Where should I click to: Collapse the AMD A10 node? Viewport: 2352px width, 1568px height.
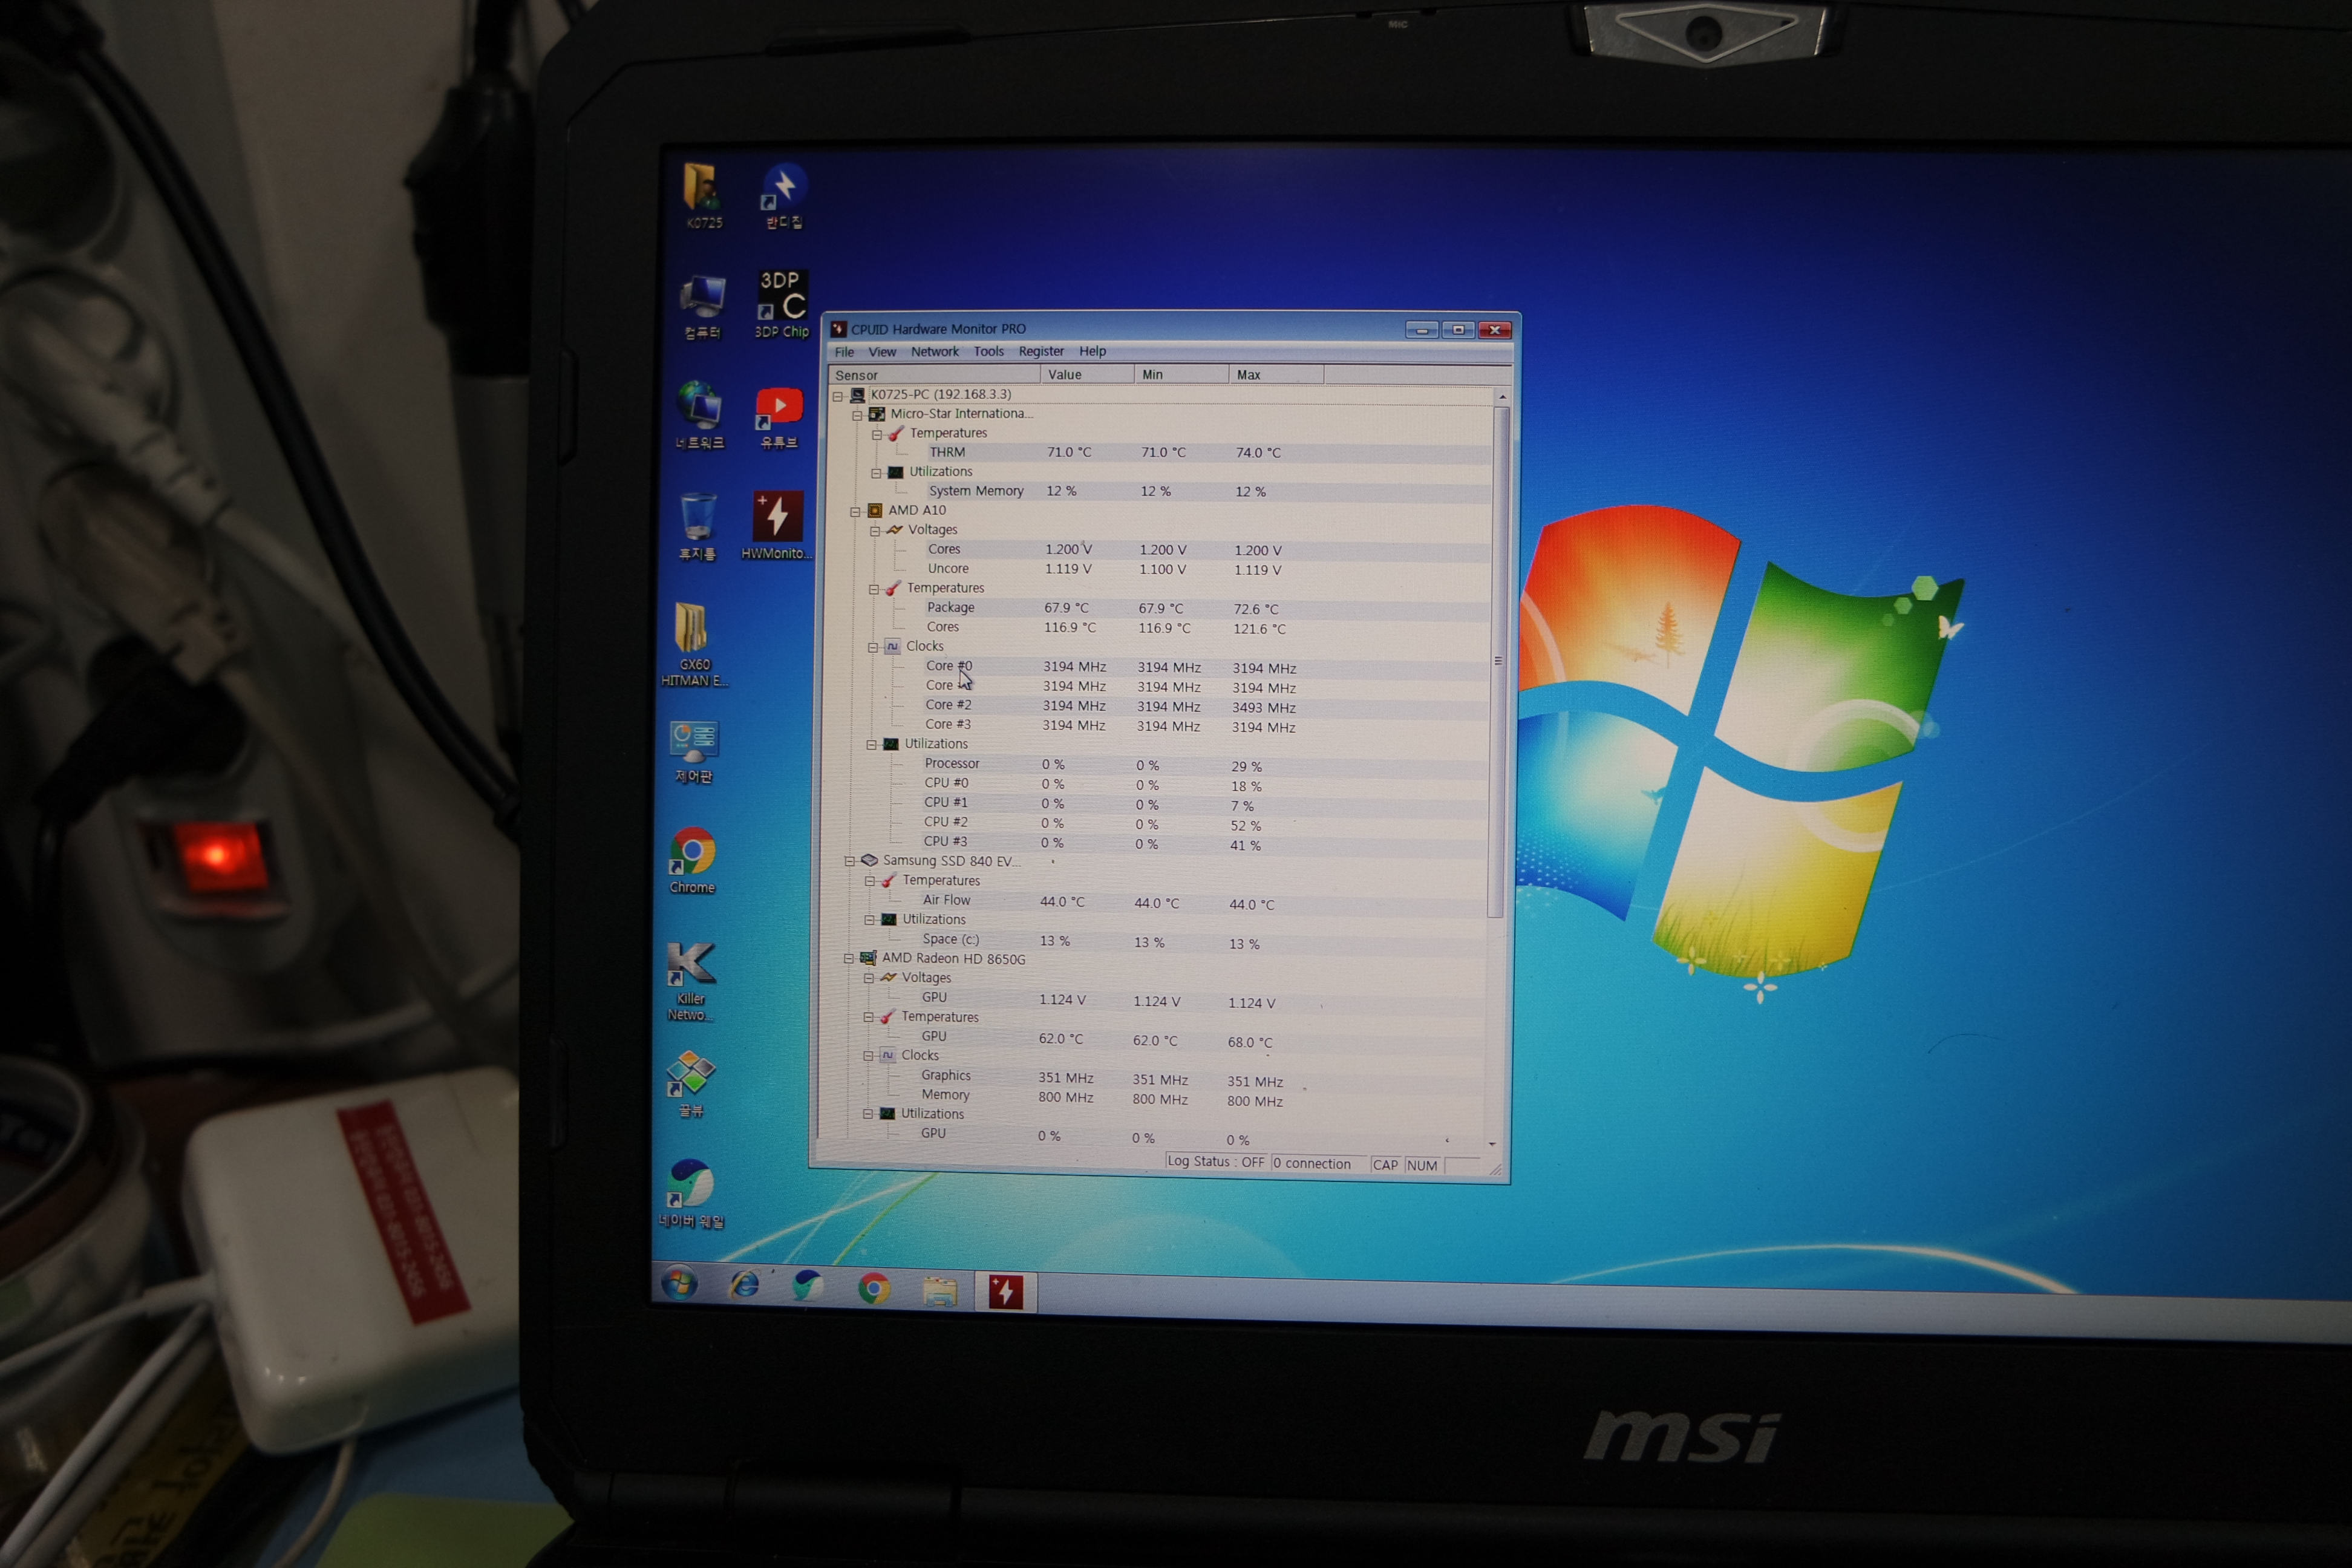[x=855, y=512]
